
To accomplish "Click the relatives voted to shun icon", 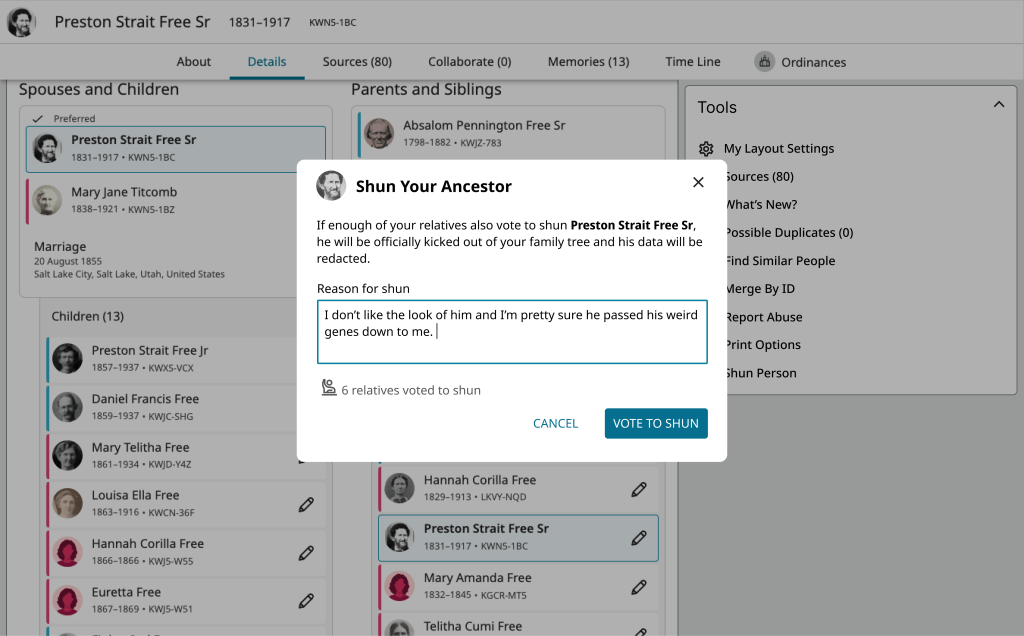I will click(x=329, y=389).
